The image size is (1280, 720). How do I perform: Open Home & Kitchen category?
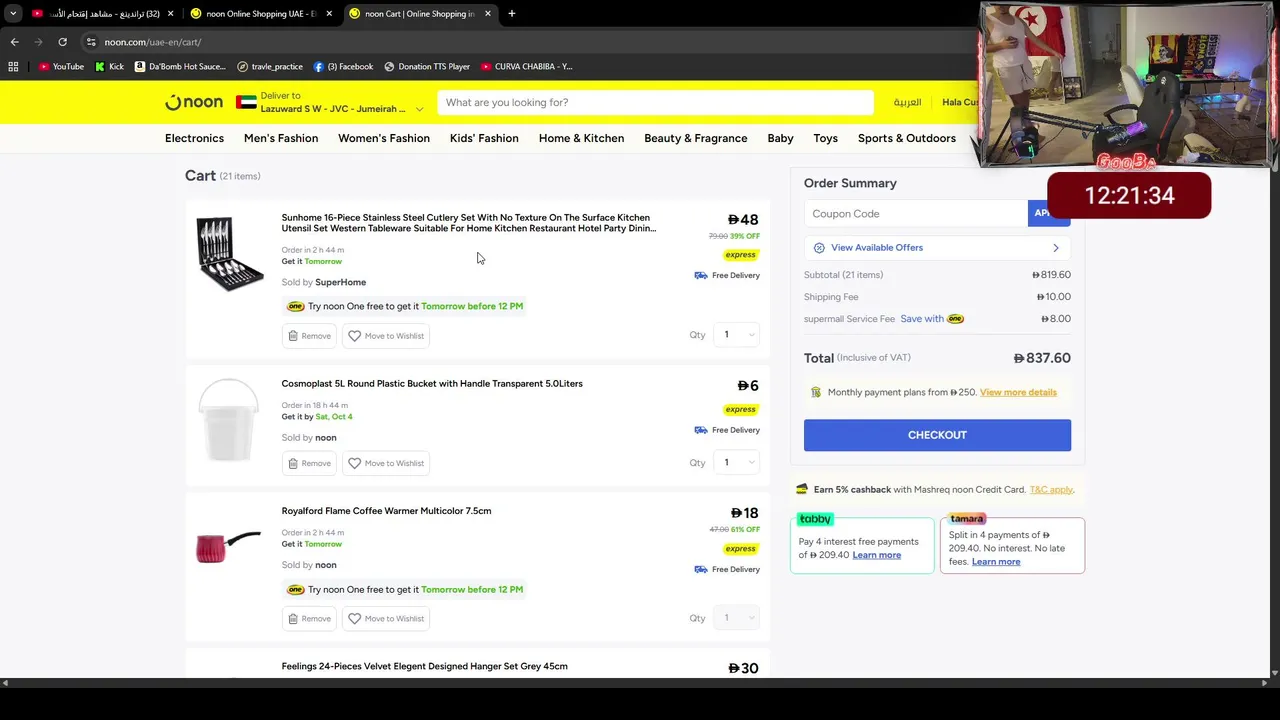(x=581, y=138)
